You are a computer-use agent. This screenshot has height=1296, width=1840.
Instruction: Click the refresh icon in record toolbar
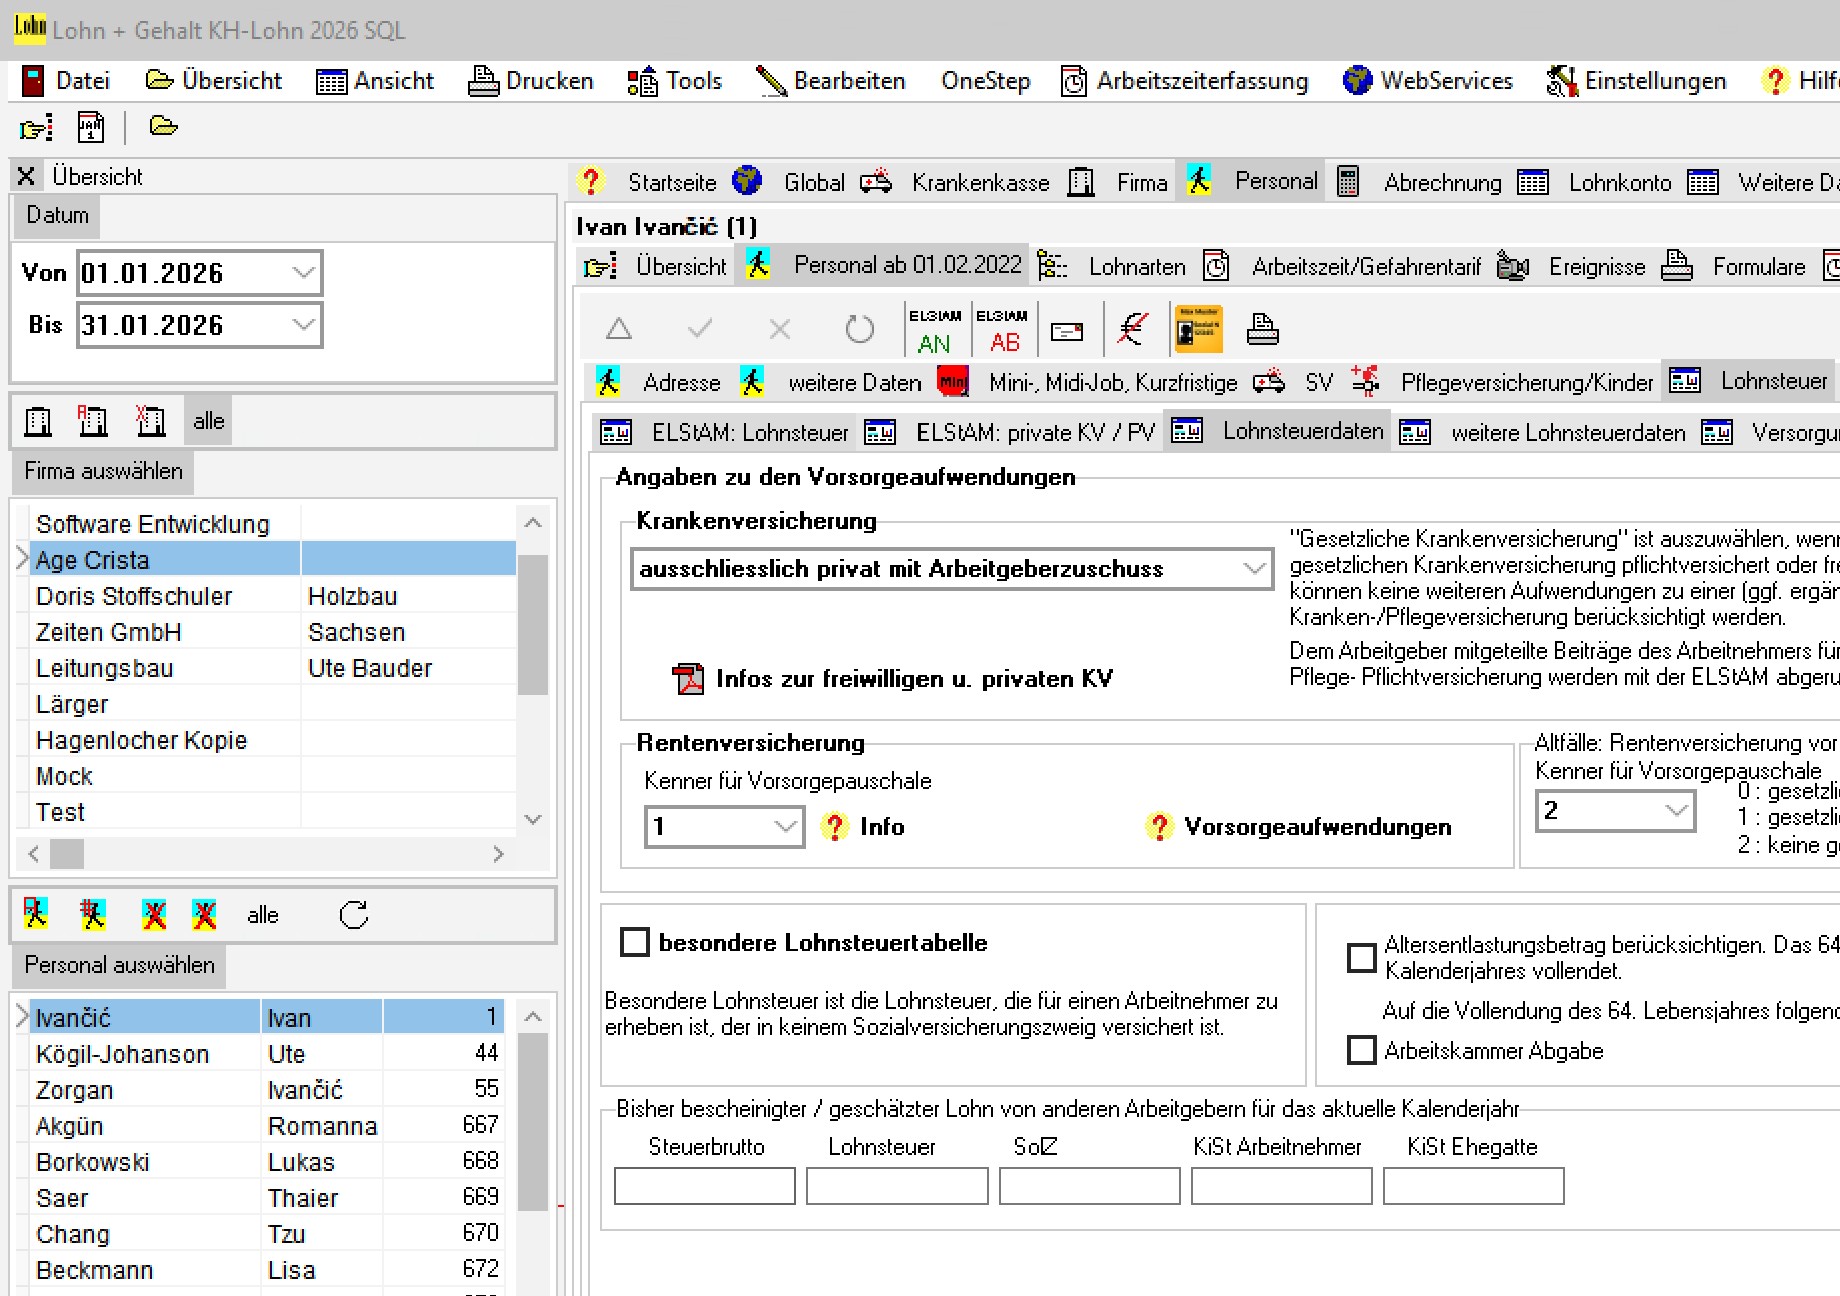[x=859, y=329]
